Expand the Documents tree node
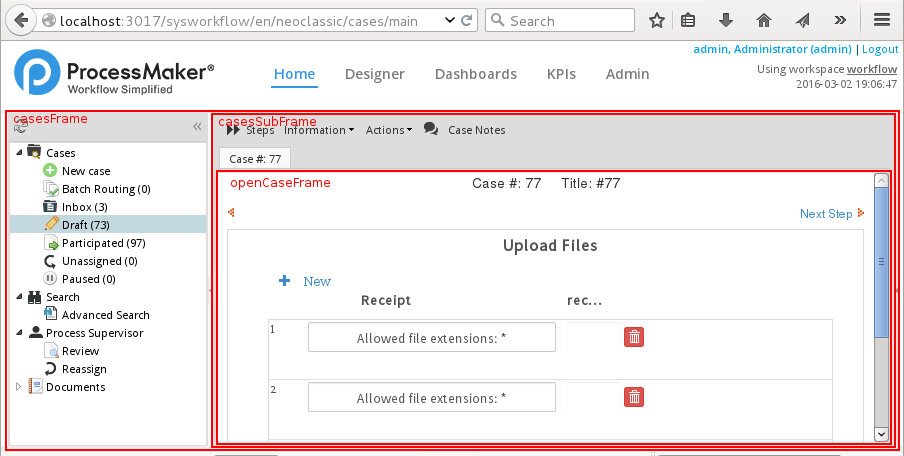The image size is (904, 456). [18, 387]
